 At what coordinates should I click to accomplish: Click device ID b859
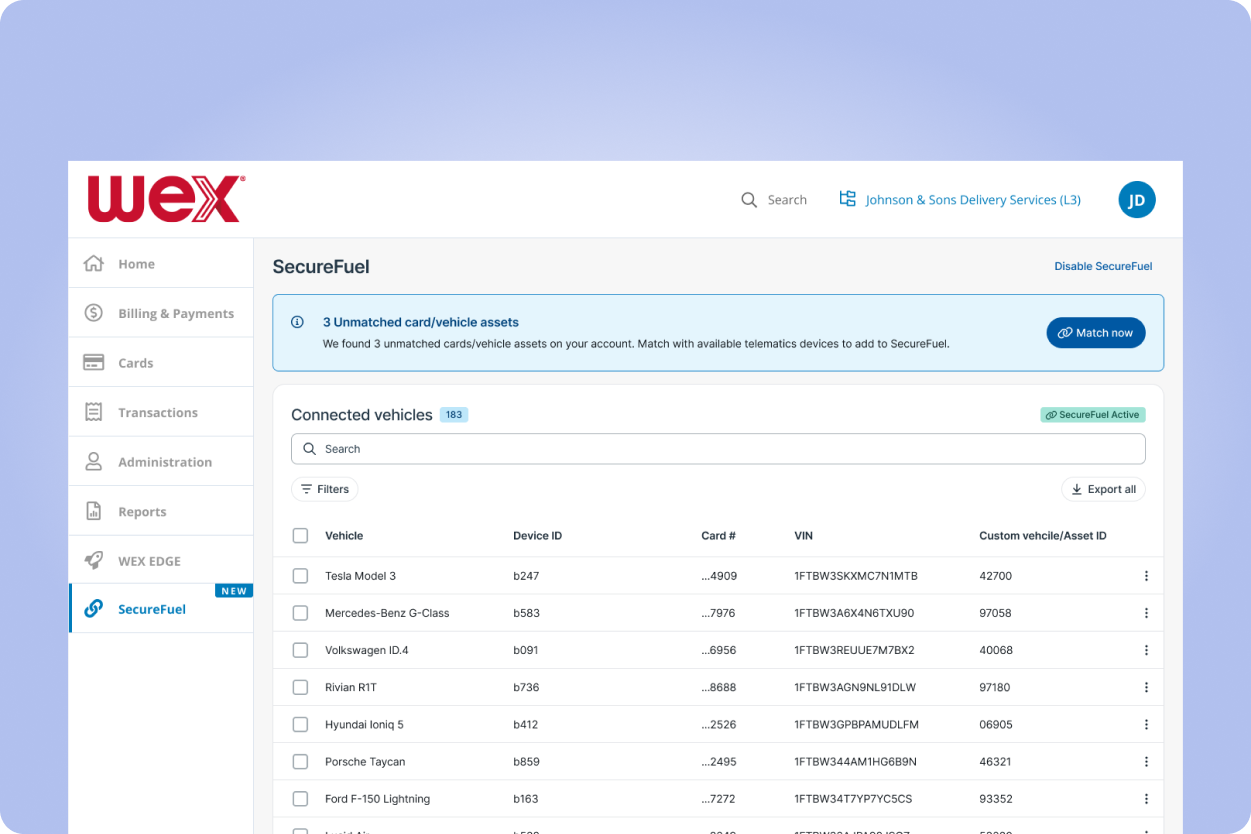click(x=526, y=761)
